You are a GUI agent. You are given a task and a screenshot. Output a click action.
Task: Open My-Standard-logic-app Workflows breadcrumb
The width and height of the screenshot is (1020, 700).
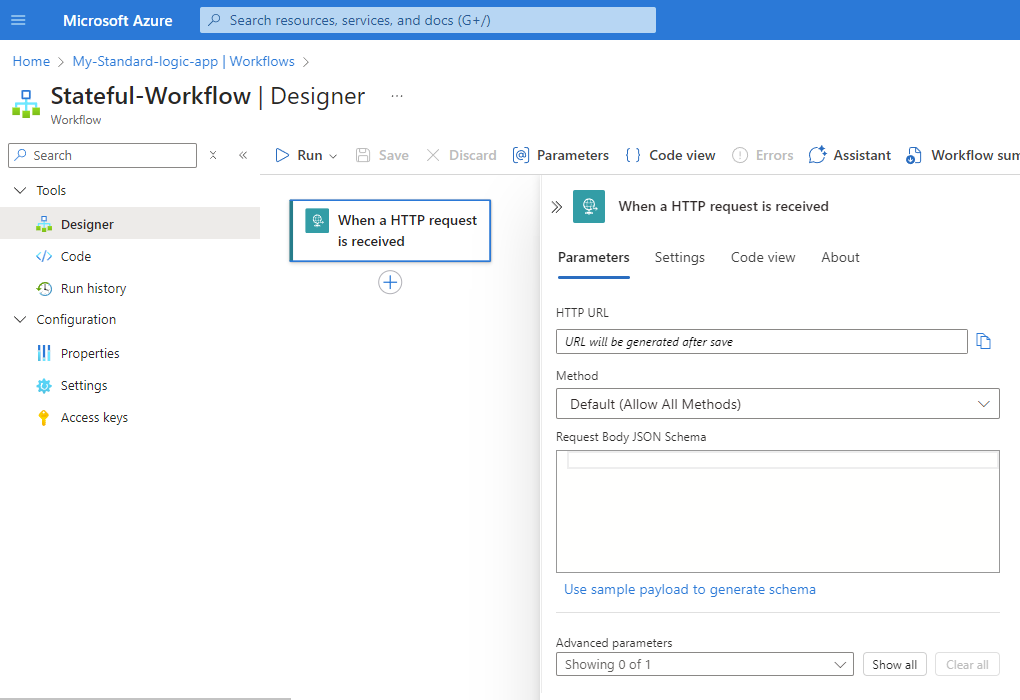coord(183,61)
